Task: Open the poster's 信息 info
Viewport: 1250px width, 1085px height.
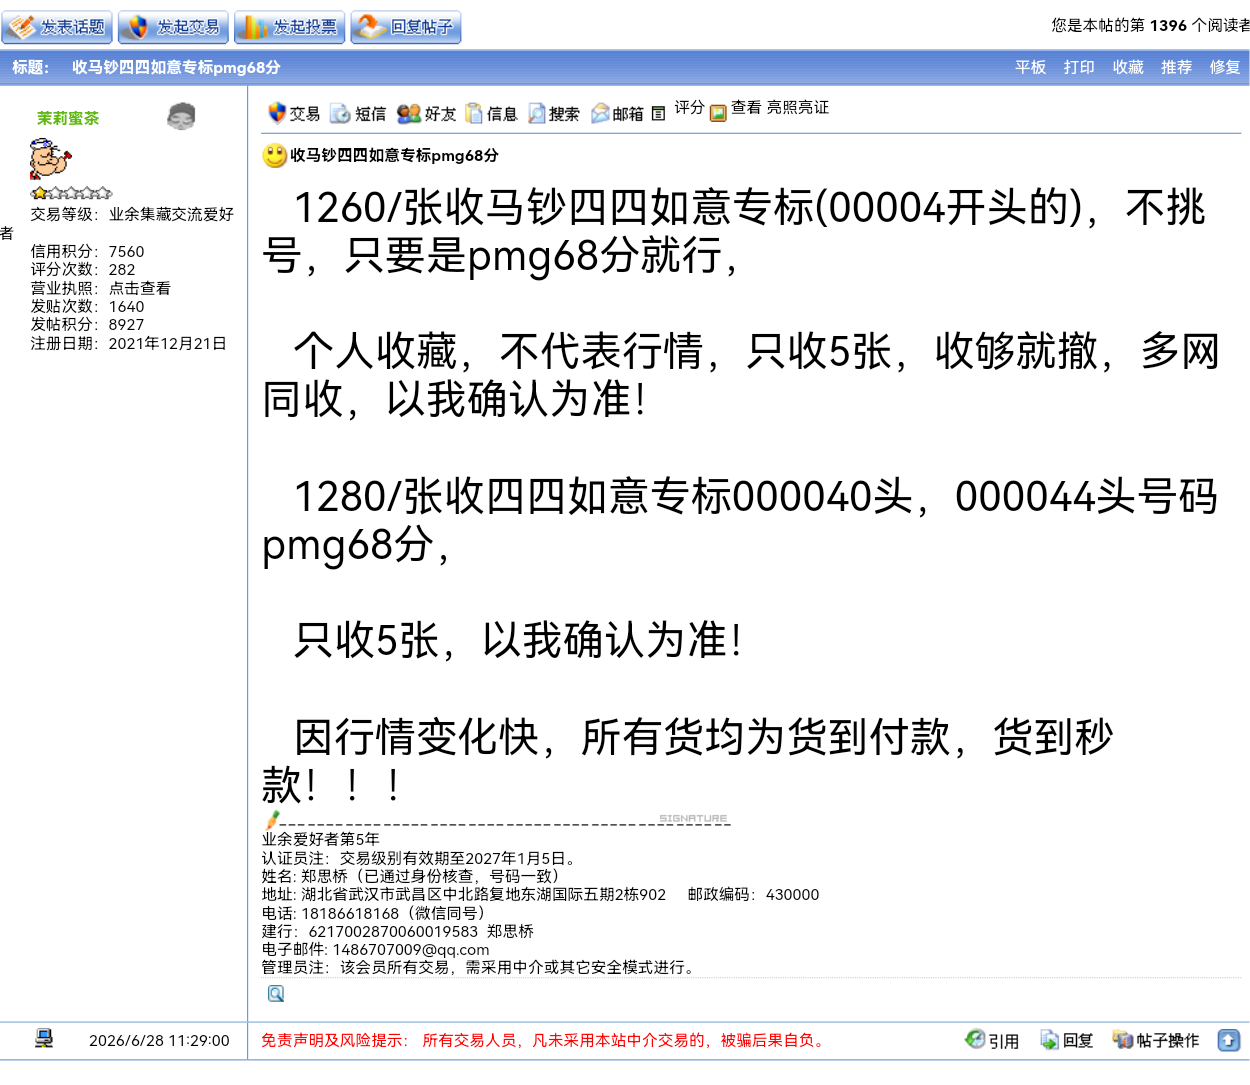Action: [491, 114]
